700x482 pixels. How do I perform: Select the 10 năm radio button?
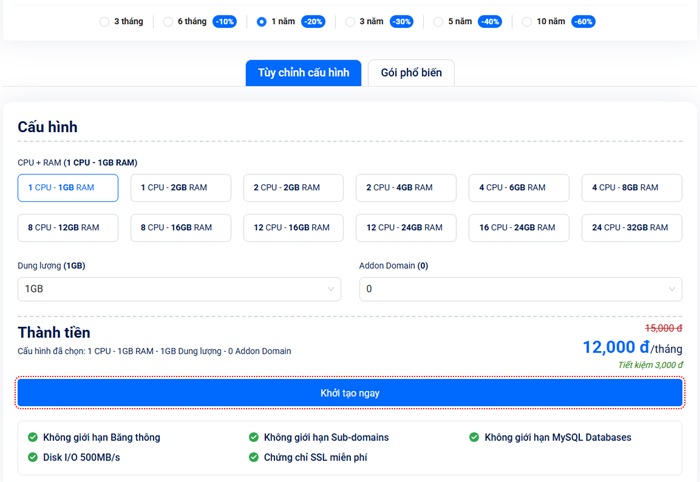pyautogui.click(x=527, y=21)
